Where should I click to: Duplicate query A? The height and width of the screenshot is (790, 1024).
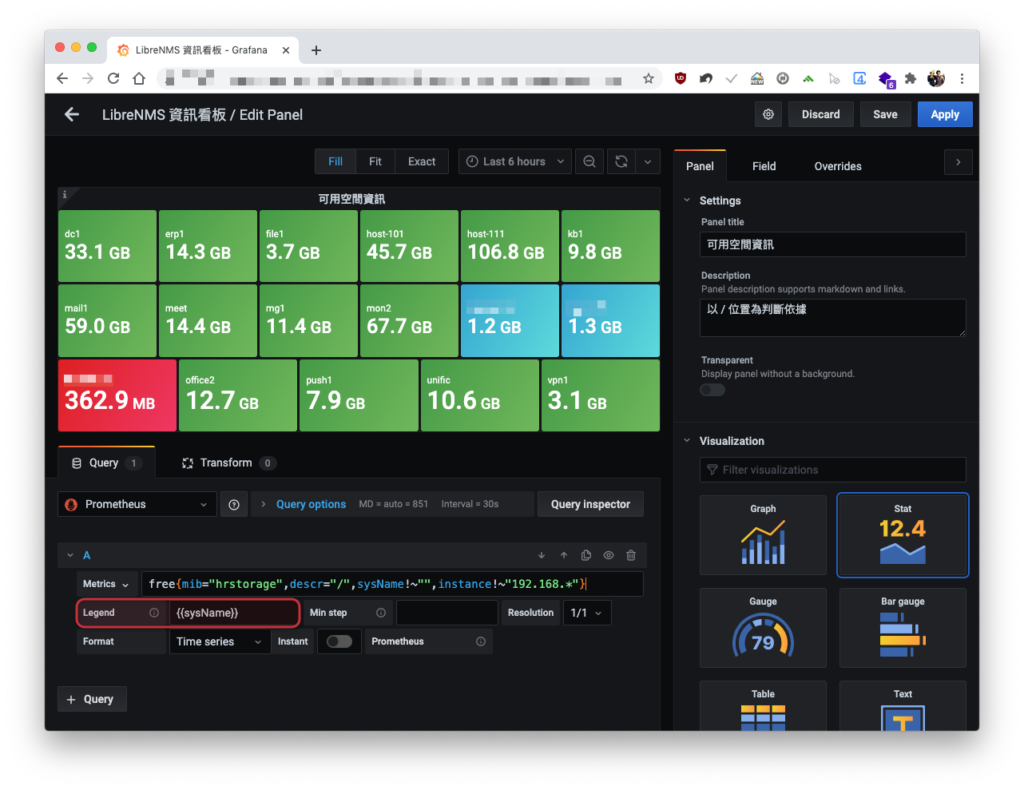point(586,555)
